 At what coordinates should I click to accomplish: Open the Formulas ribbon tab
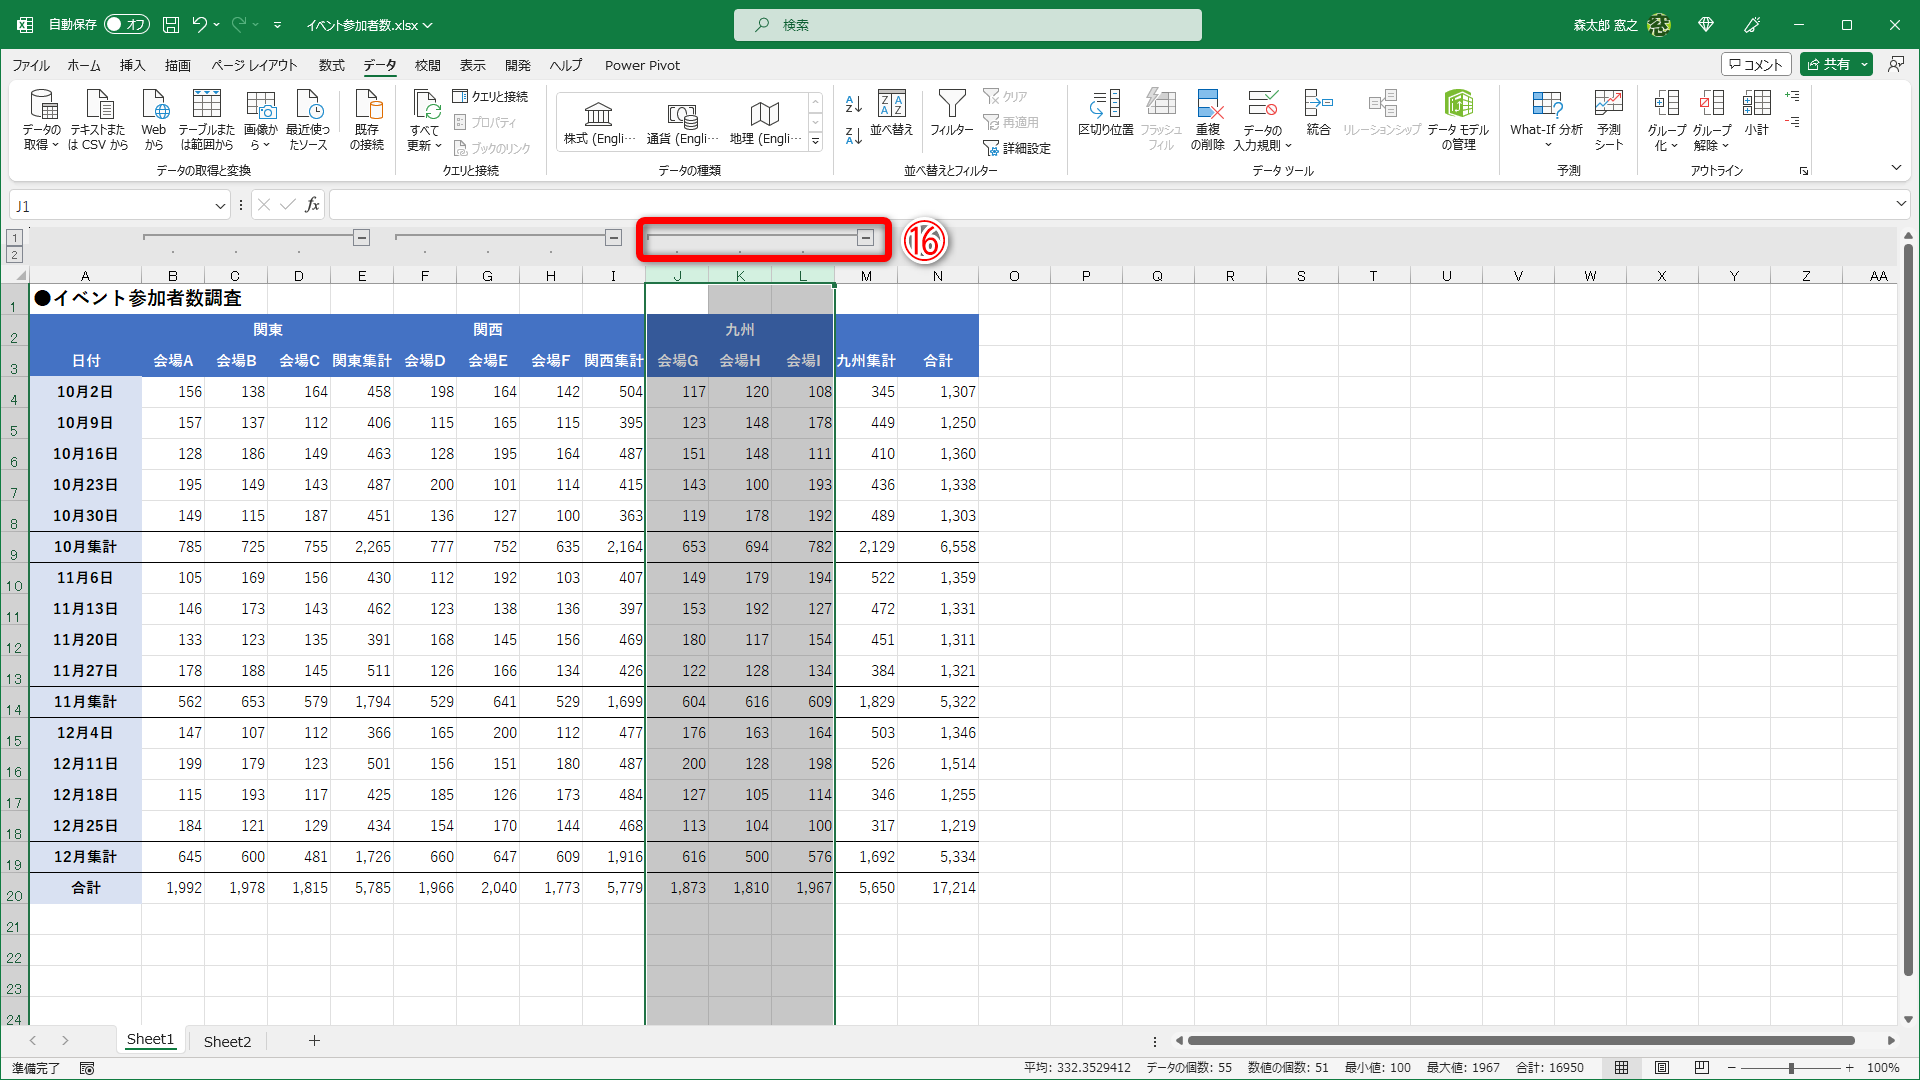[331, 66]
